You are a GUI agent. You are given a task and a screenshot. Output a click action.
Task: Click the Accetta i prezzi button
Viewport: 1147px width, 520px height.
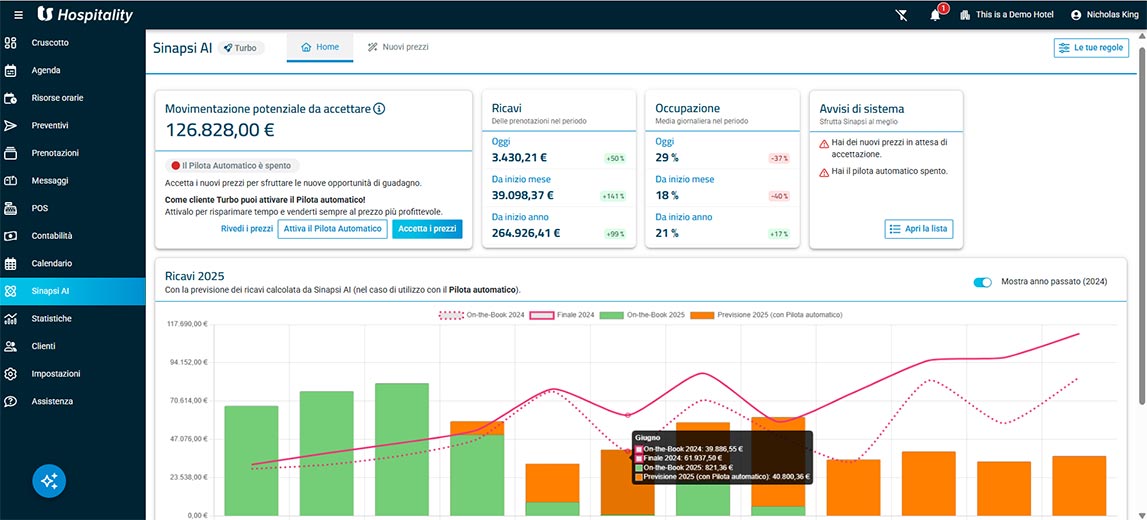pyautogui.click(x=427, y=229)
